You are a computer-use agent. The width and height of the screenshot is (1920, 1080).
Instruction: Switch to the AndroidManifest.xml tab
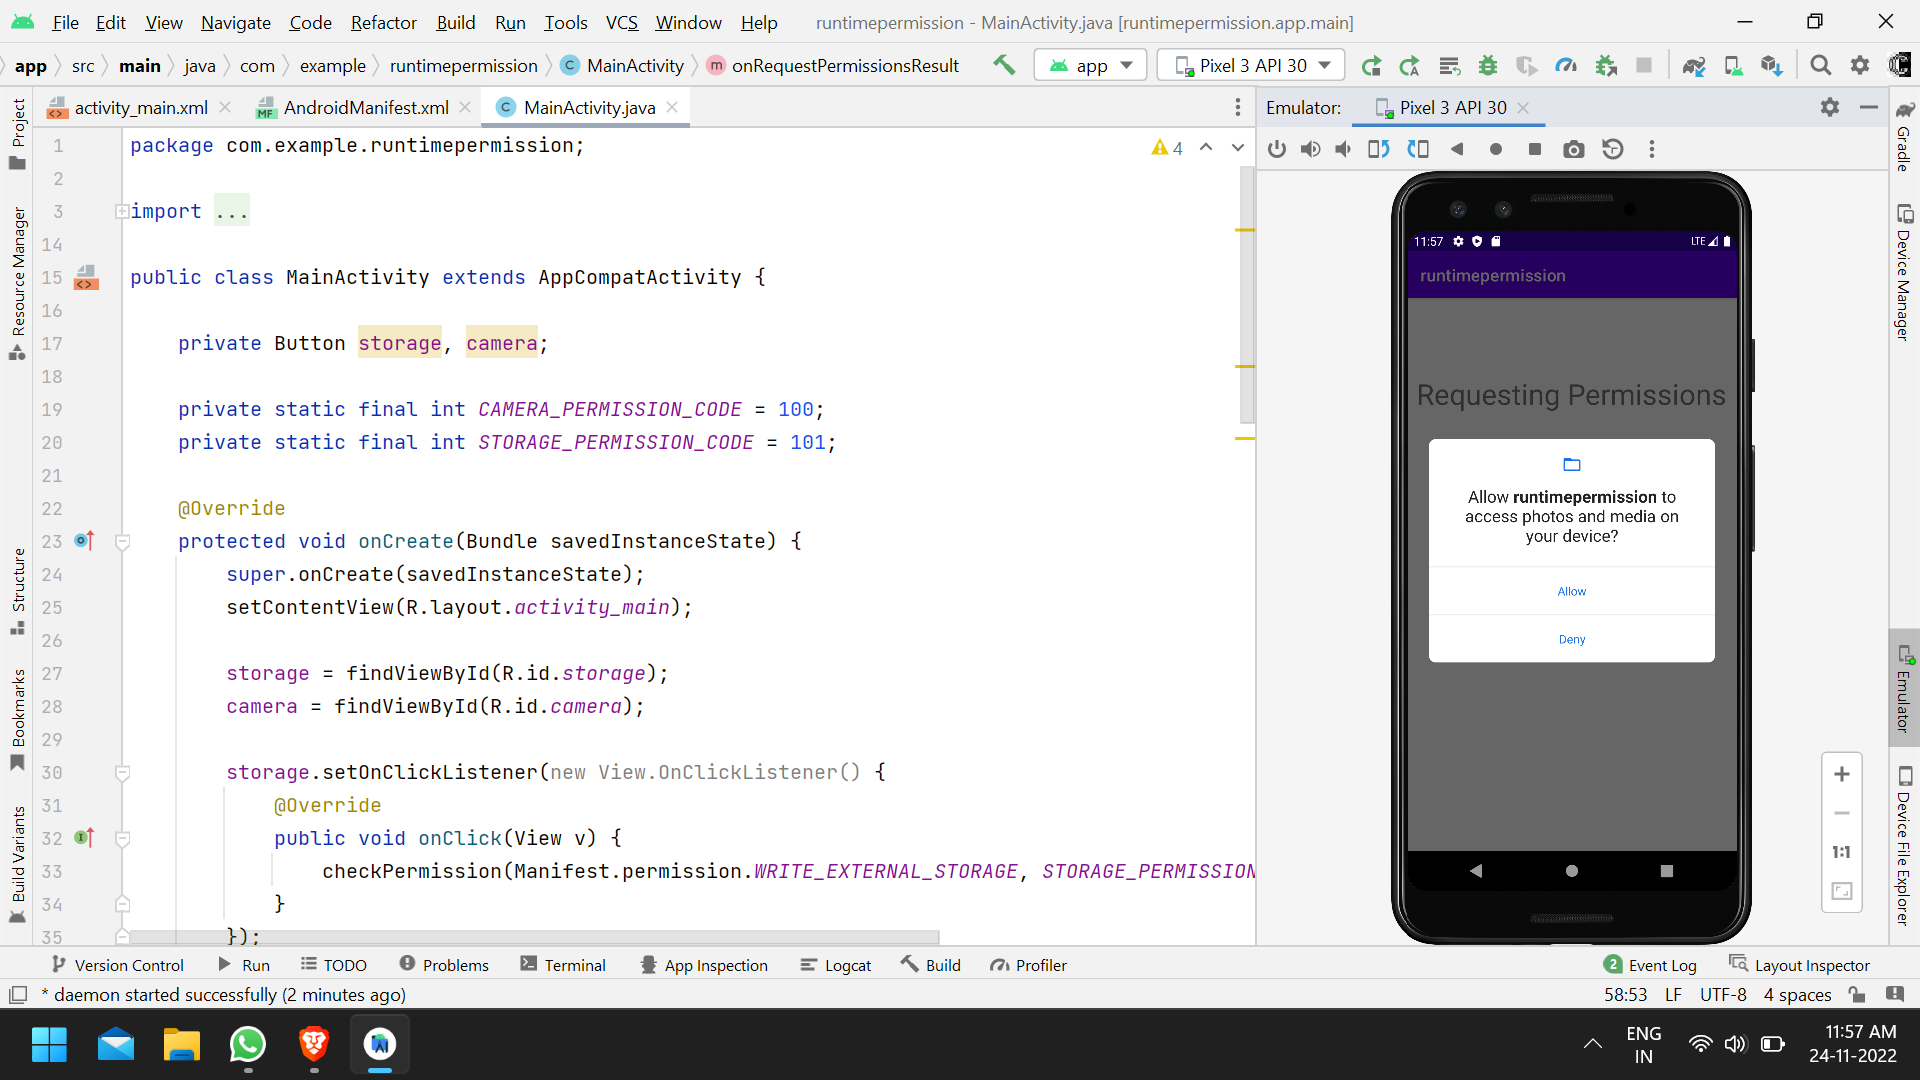coord(363,107)
